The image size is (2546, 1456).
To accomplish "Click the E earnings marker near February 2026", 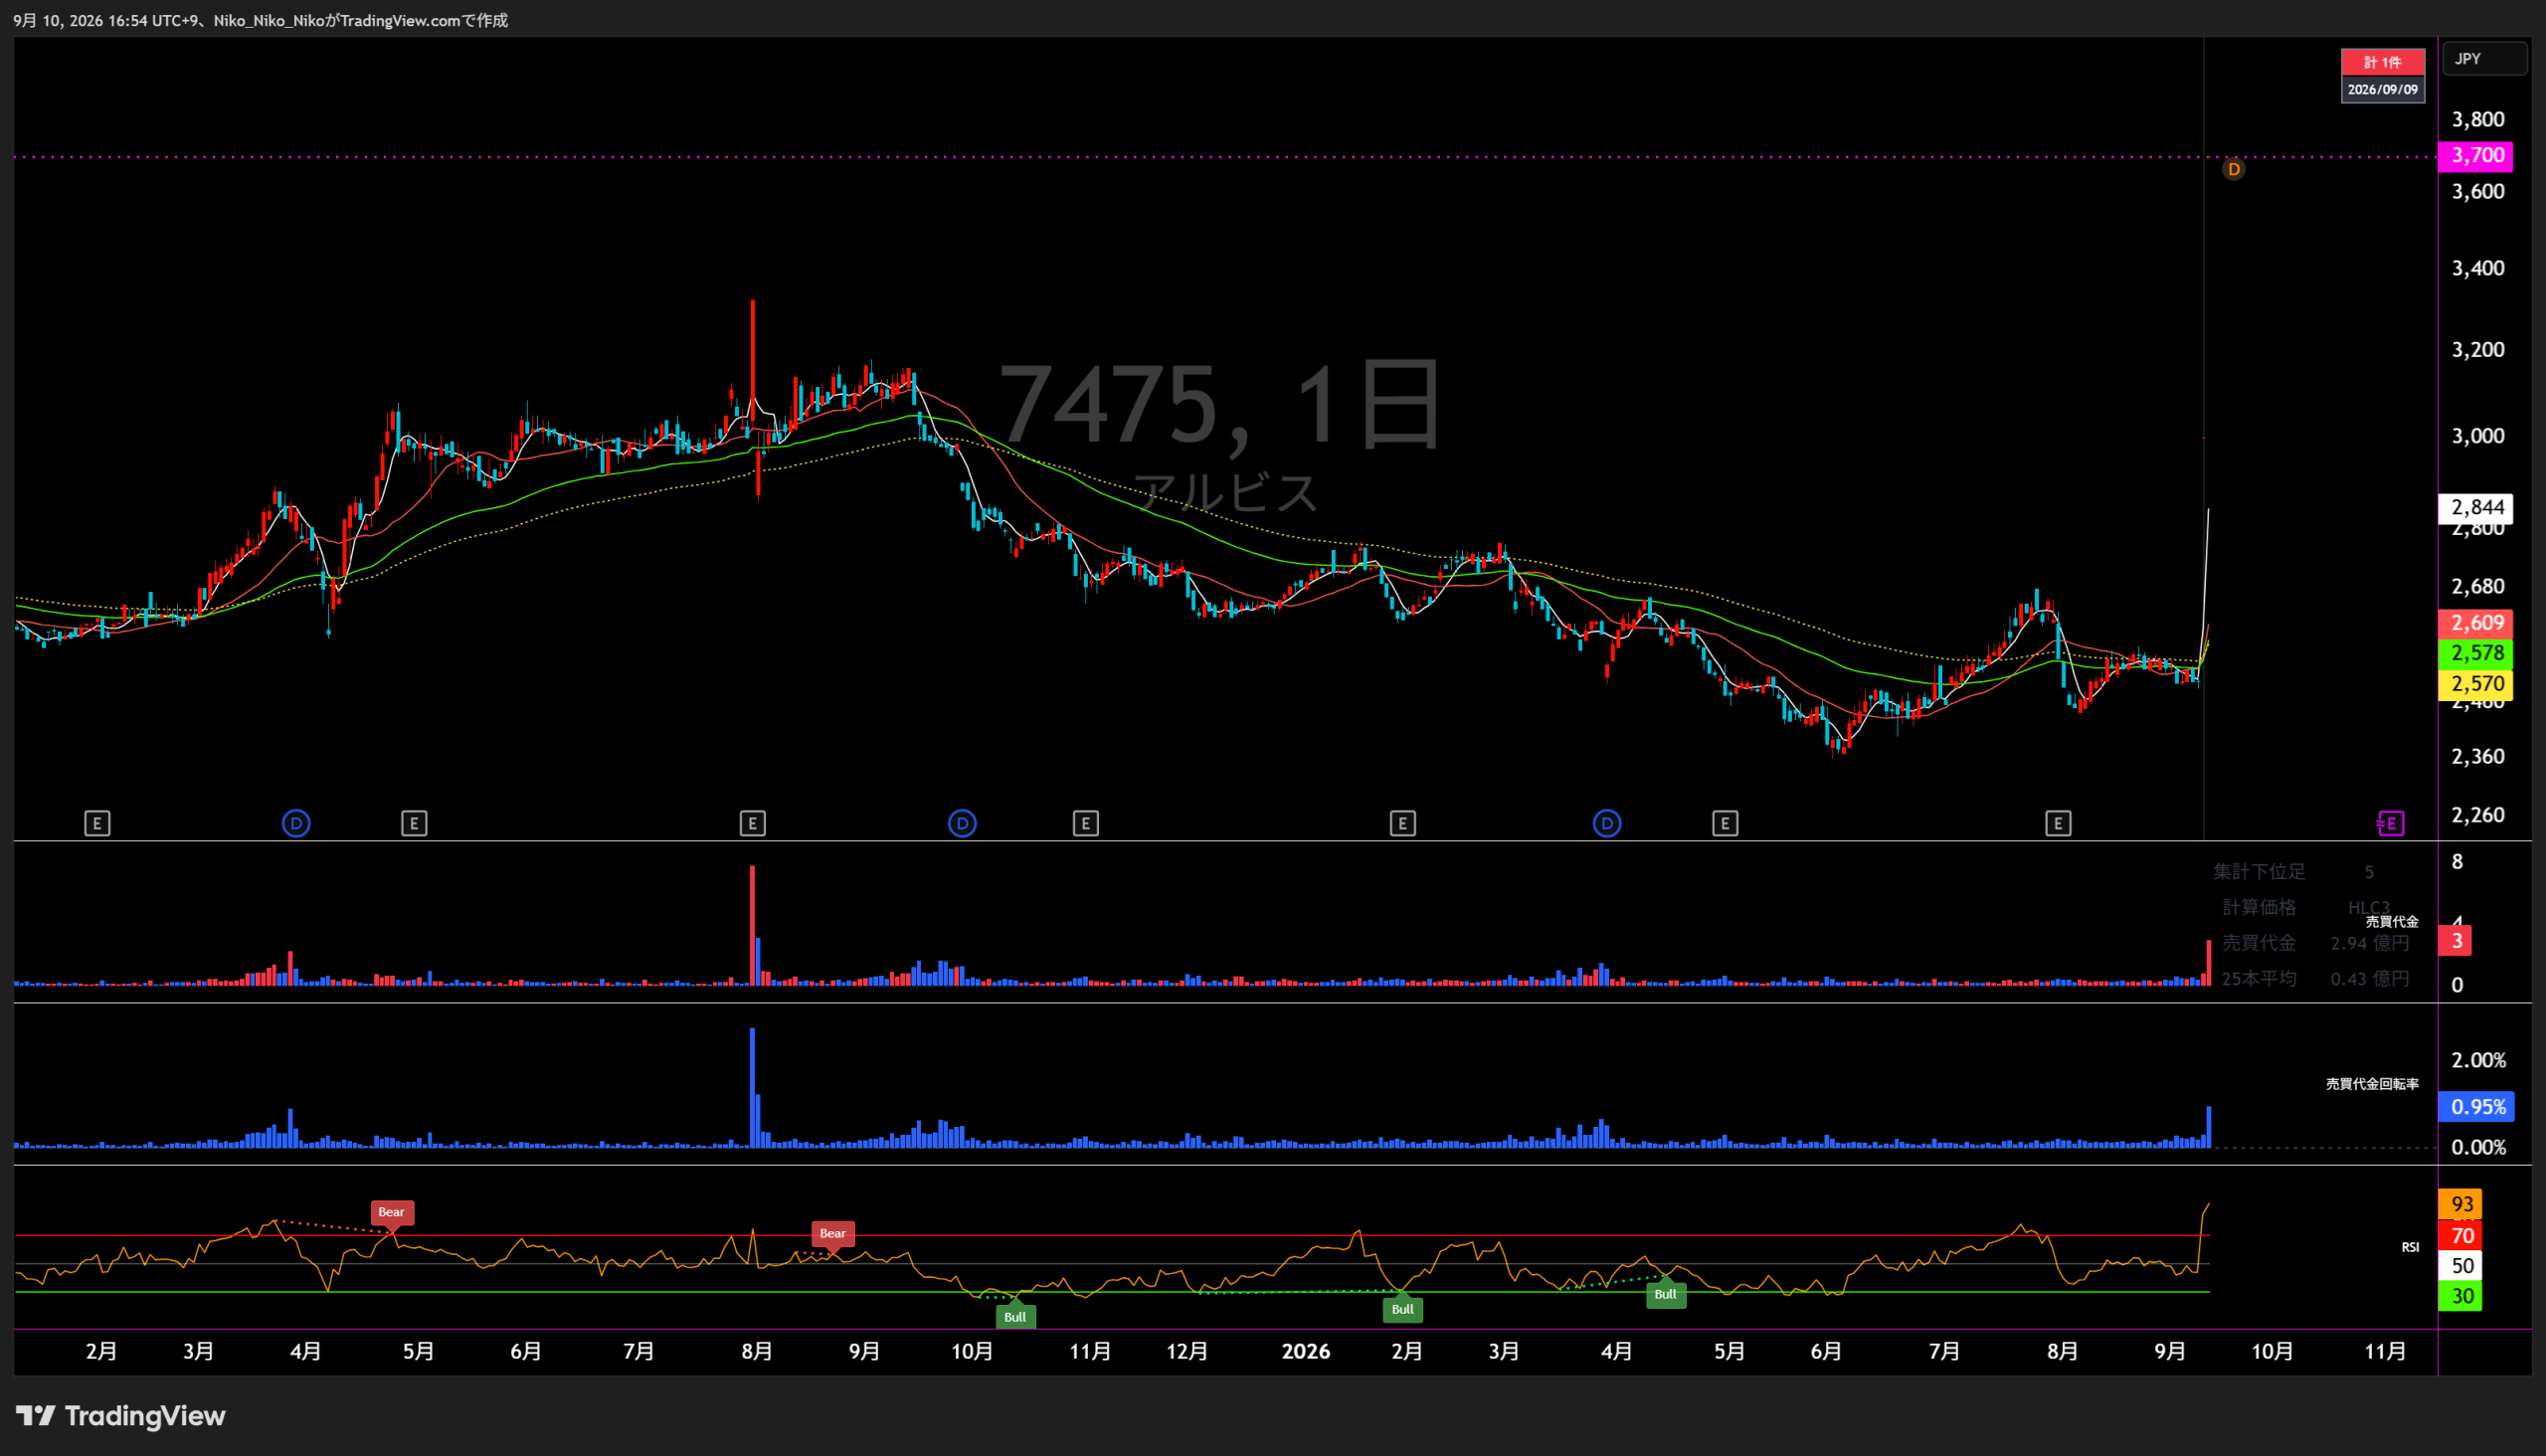I will click(1402, 823).
